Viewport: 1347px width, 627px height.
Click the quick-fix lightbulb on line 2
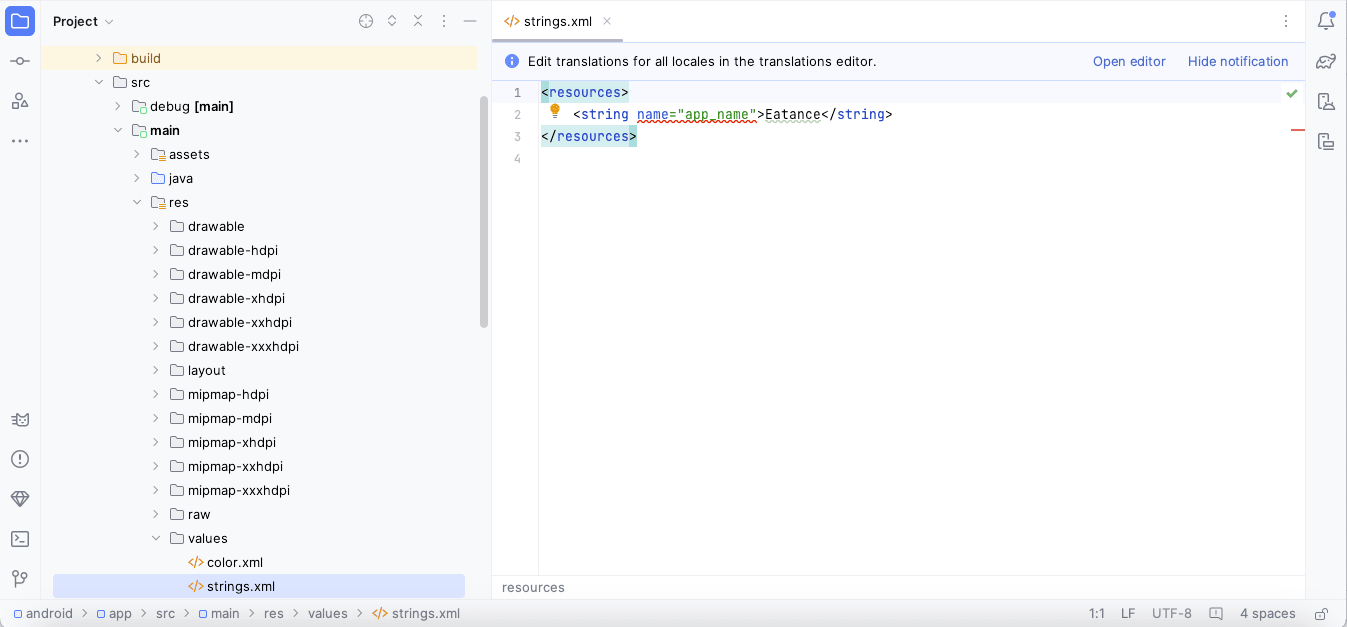tap(555, 112)
